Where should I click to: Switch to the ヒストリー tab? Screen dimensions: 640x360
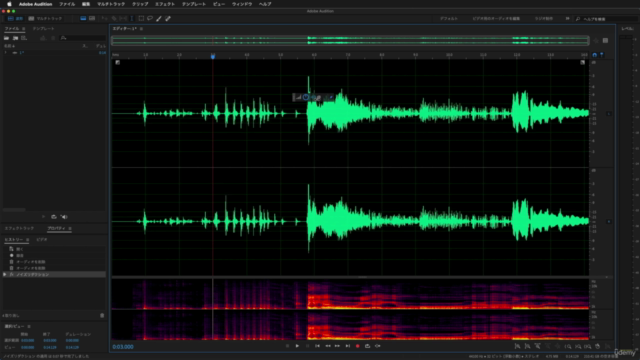14,240
